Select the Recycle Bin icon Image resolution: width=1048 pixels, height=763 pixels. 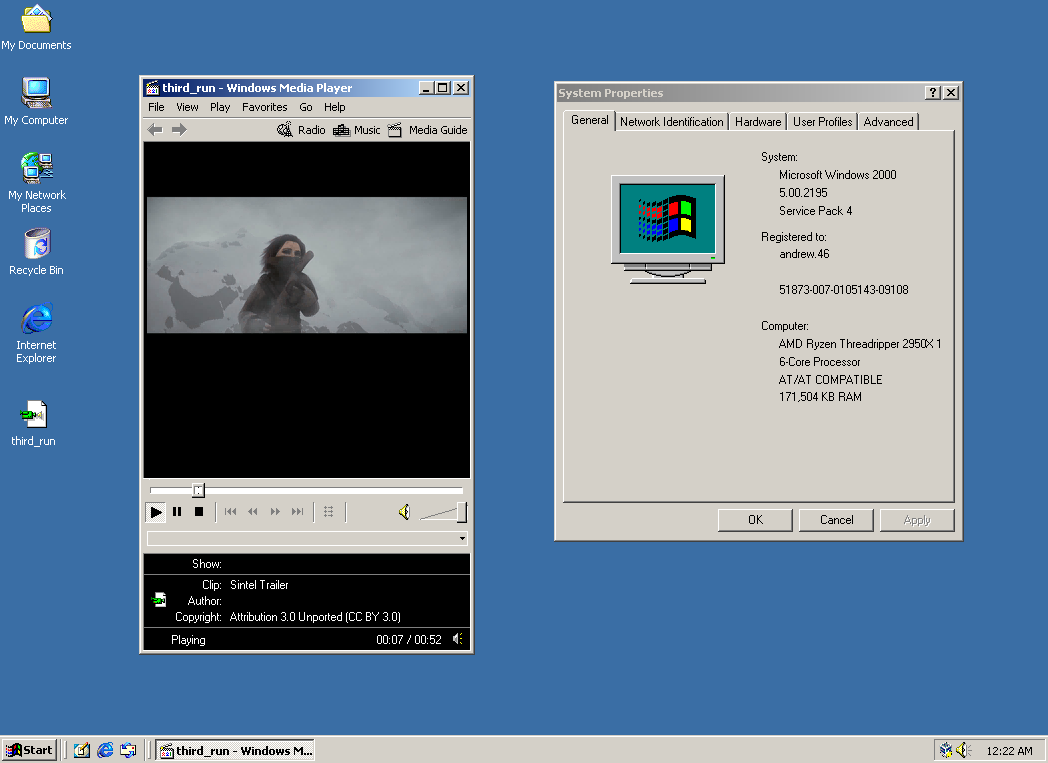[x=36, y=252]
